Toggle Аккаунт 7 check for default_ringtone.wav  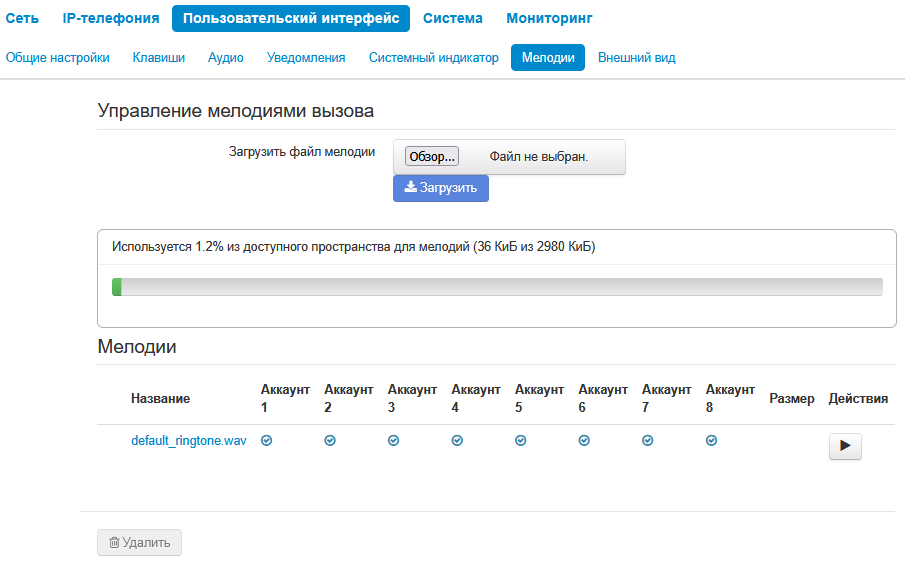click(x=648, y=440)
